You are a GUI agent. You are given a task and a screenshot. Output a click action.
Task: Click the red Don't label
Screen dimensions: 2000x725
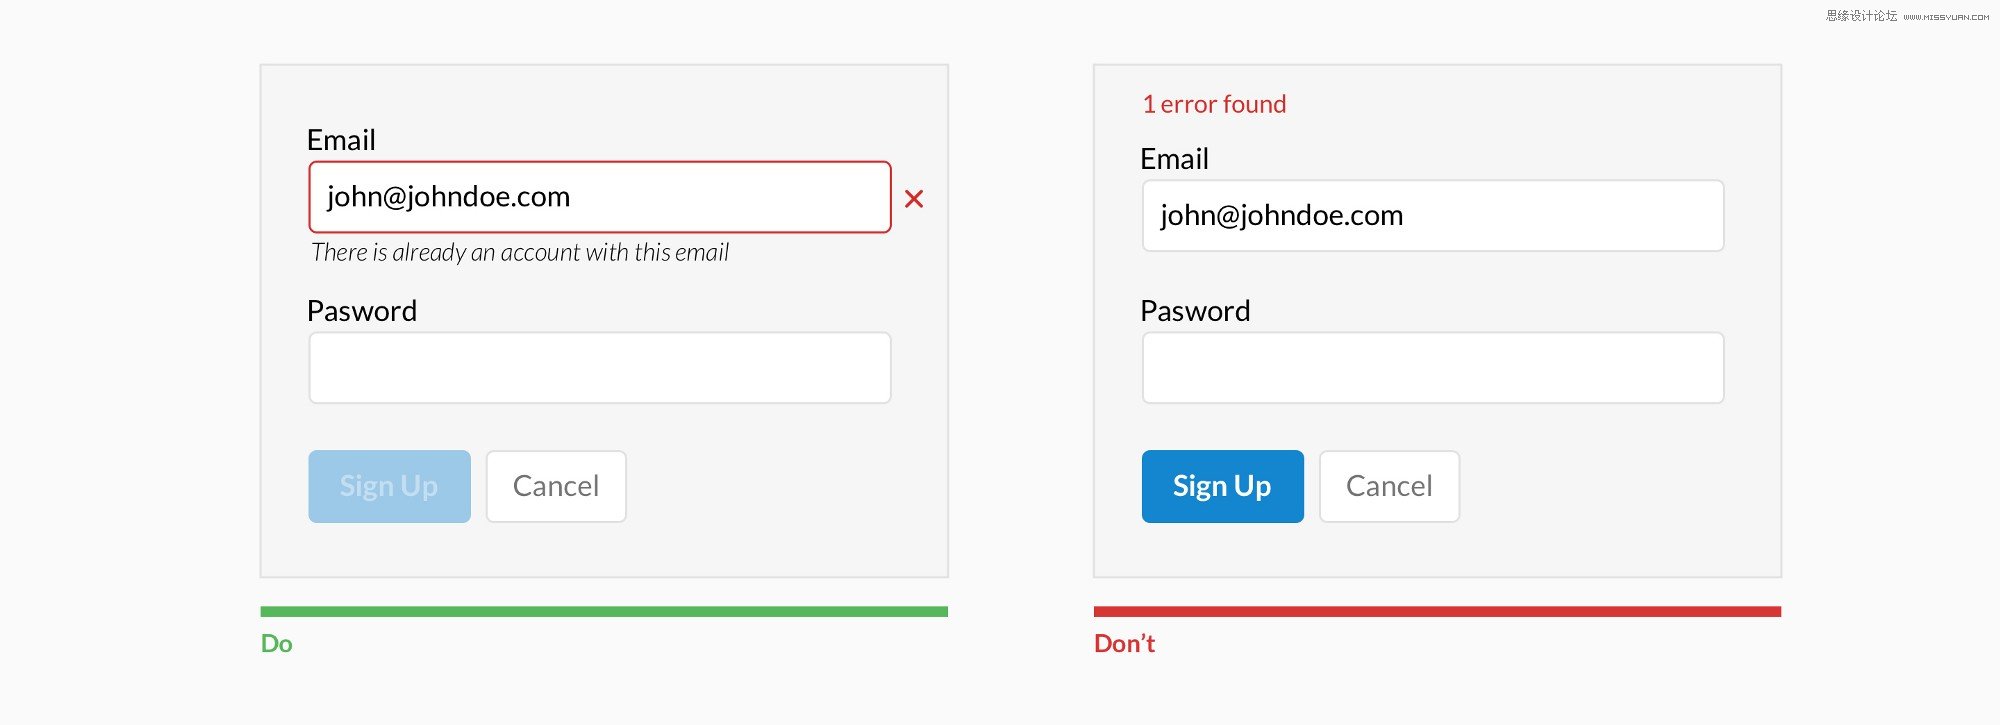(1124, 643)
